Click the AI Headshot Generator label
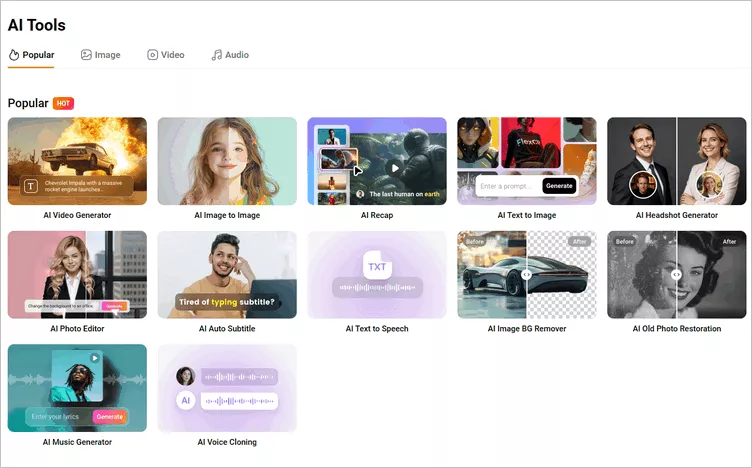Viewport: 752px width, 468px height. pos(677,215)
